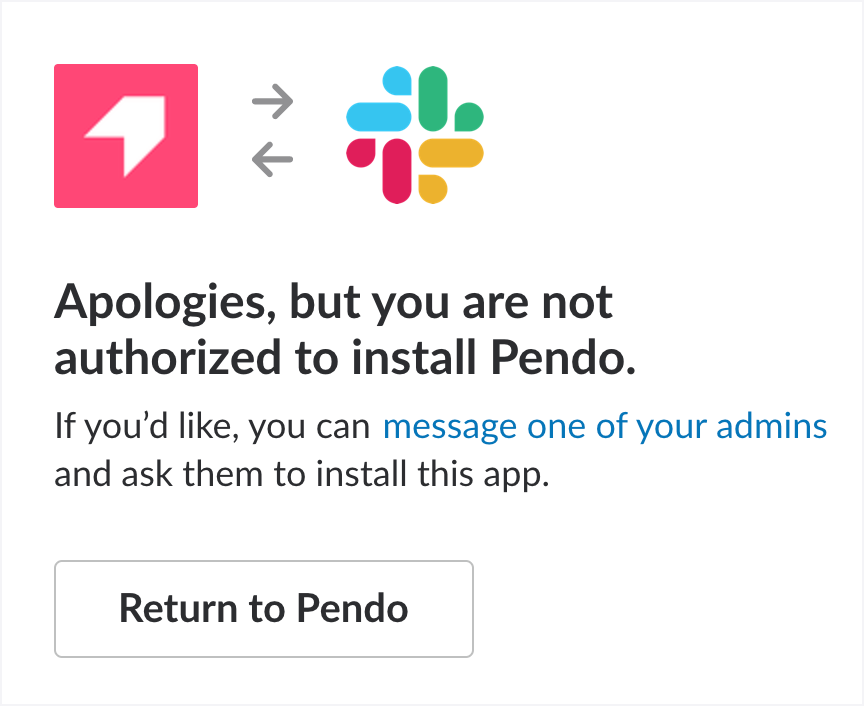
Task: Click the 'If you'd like, you can' text
Action: pos(212,426)
